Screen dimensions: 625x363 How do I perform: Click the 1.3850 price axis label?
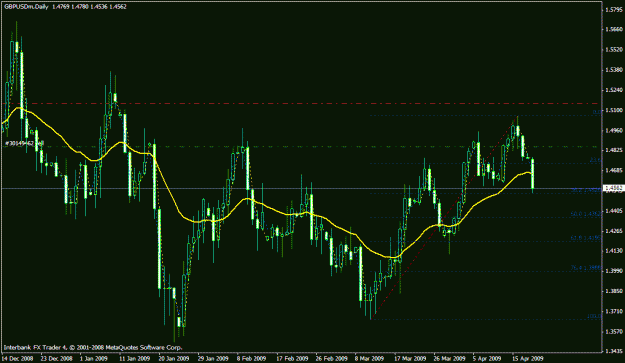pos(614,291)
